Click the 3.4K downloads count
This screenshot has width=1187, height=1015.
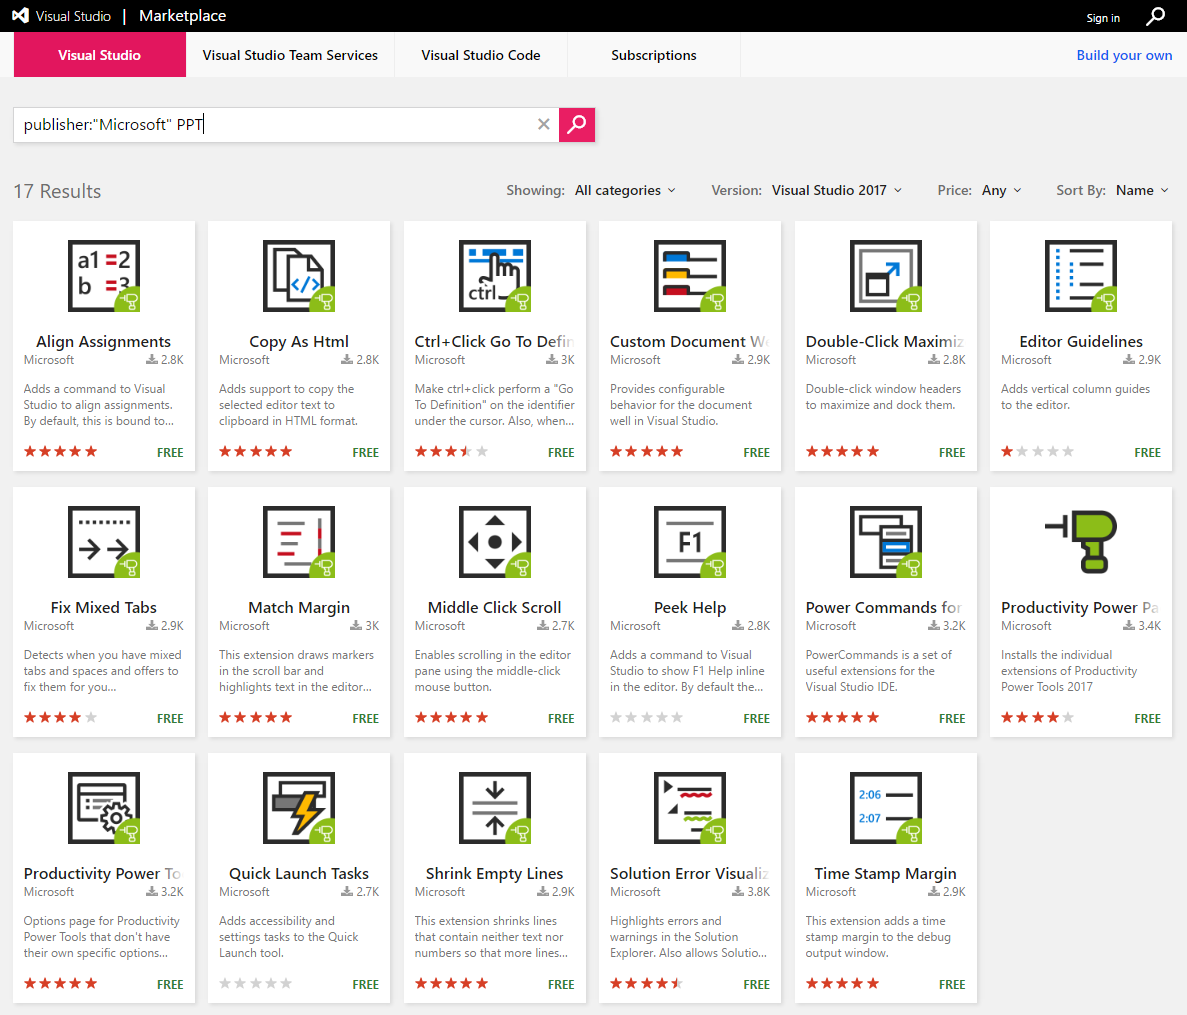click(1142, 625)
